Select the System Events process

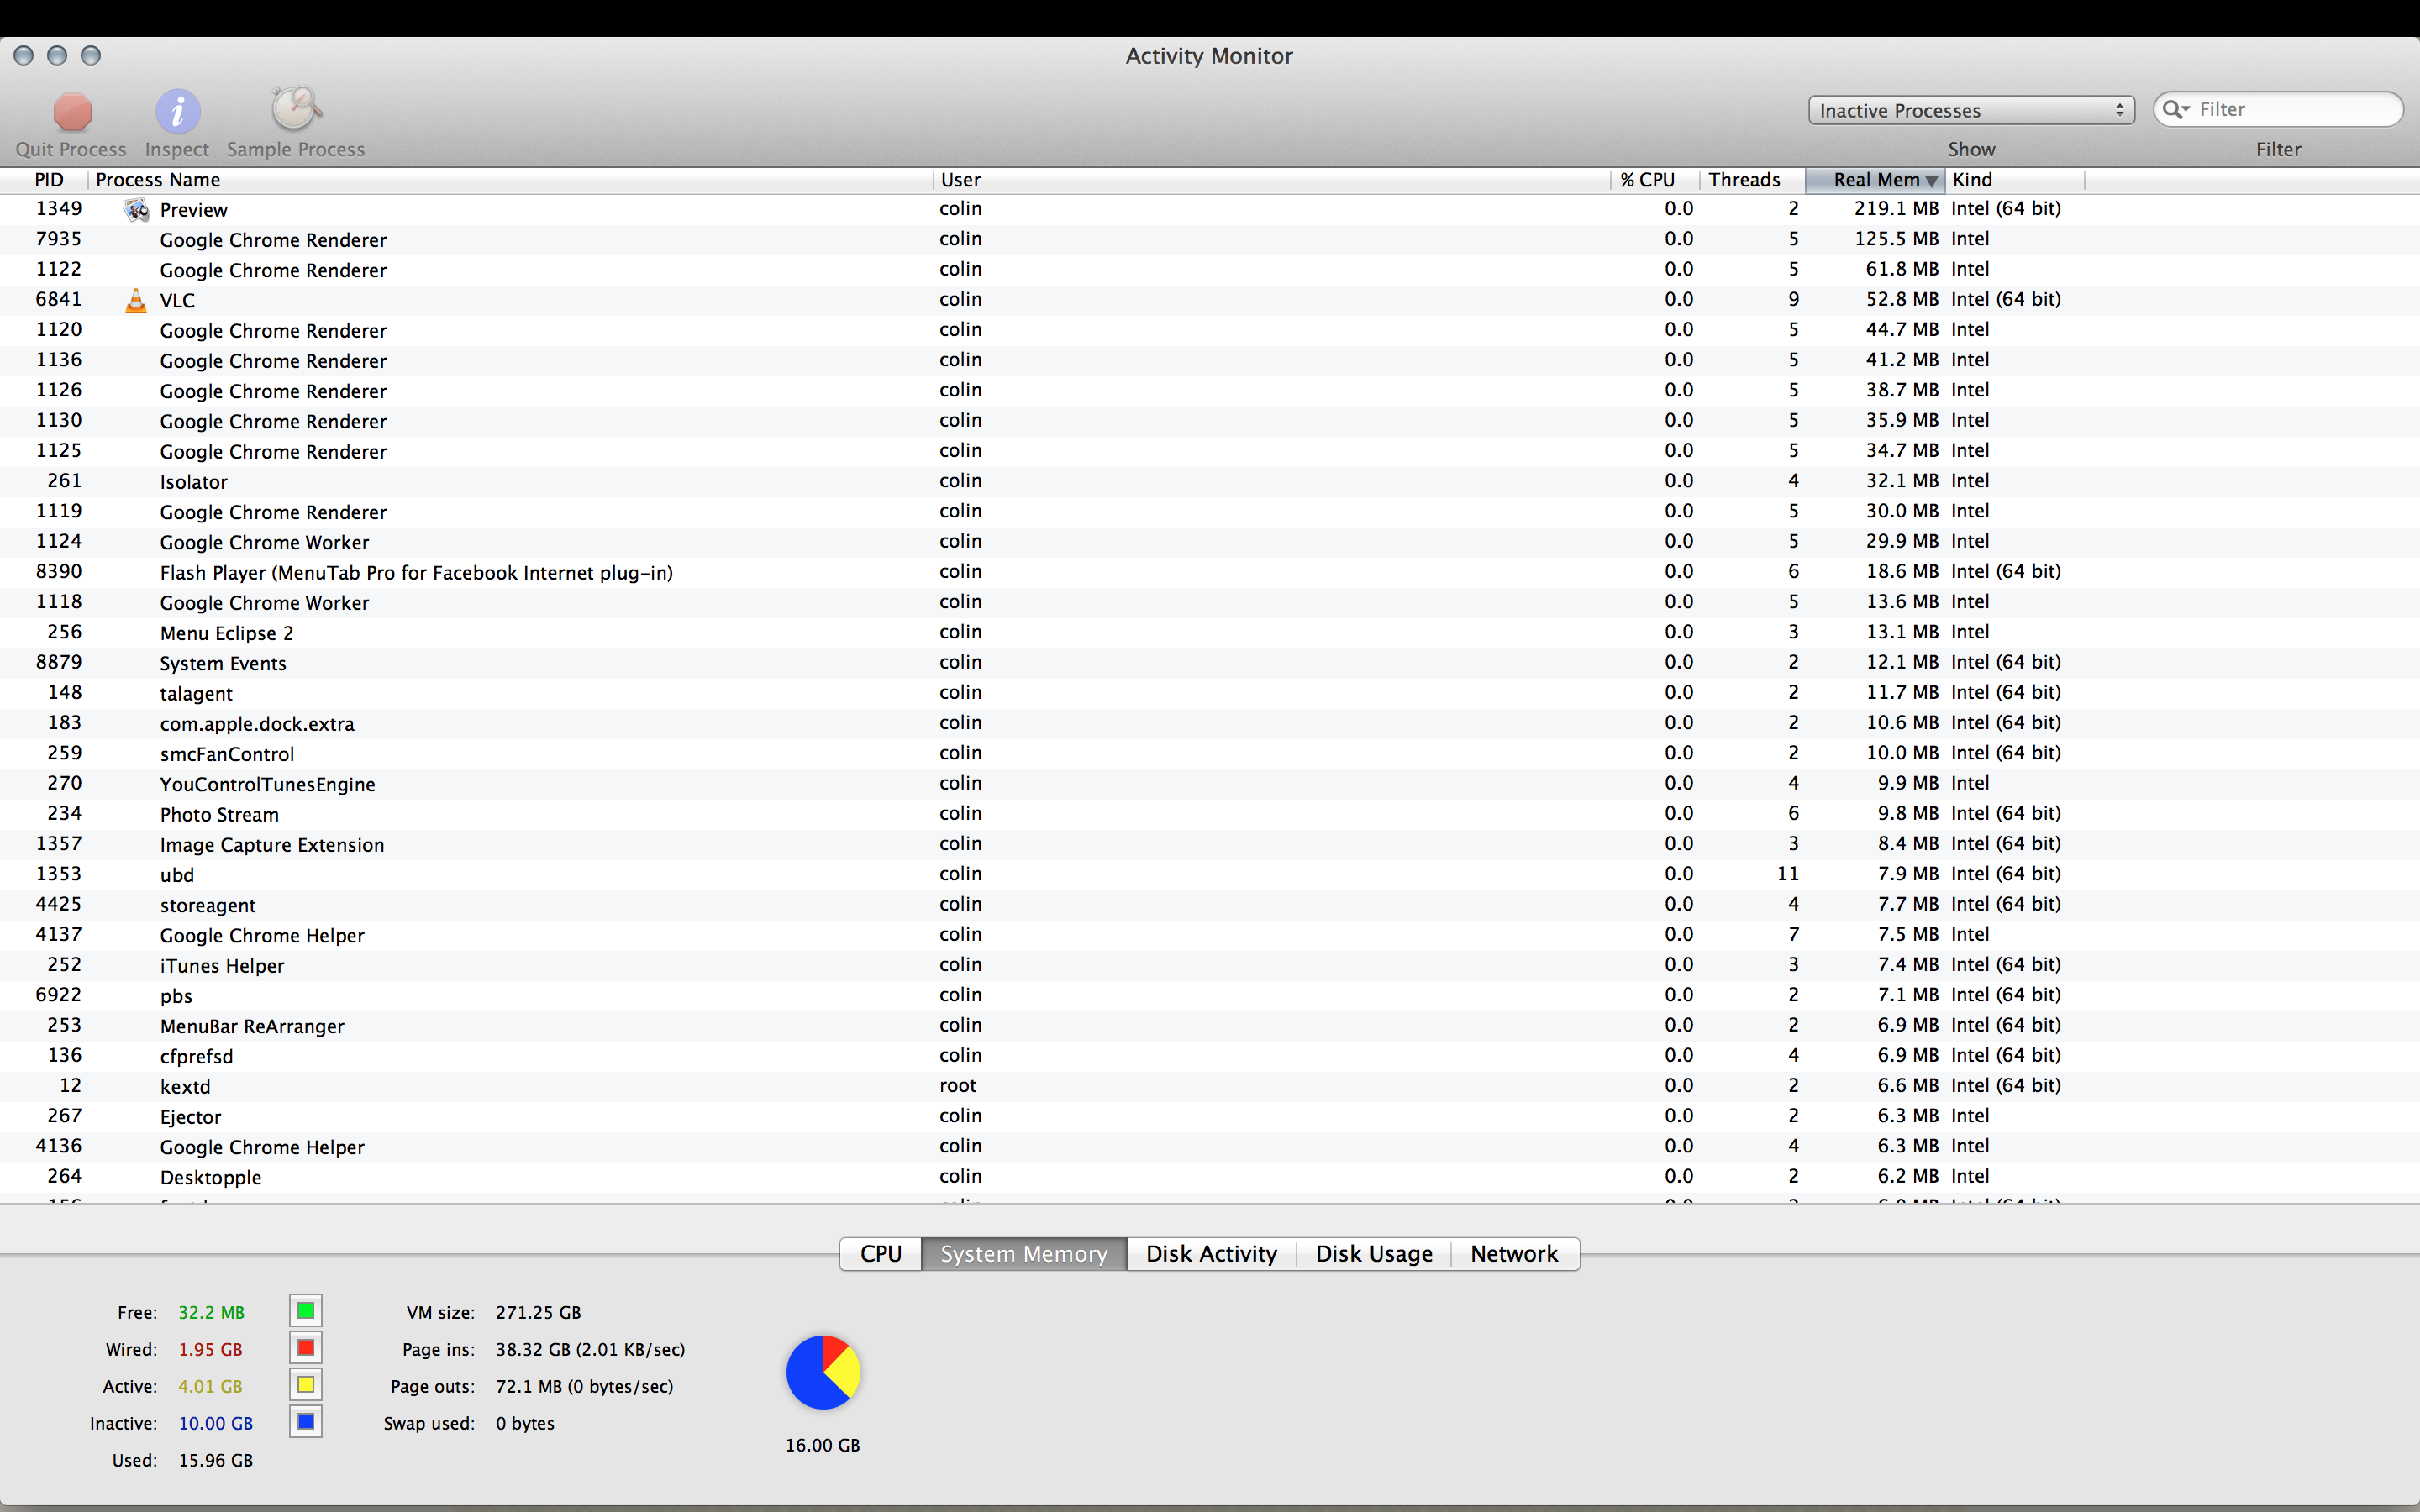[1210, 663]
